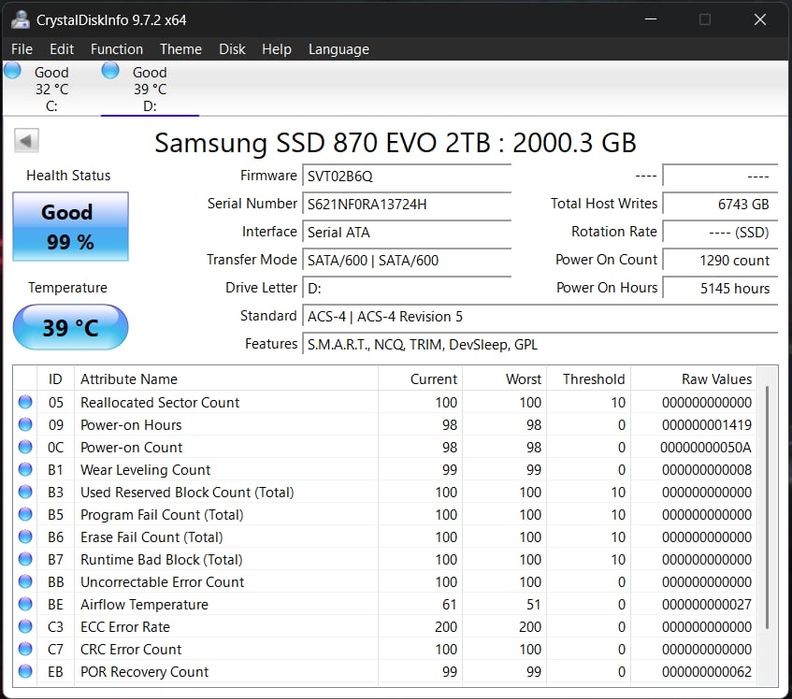Open the Disk menu
Viewport: 792px width, 699px height.
(232, 49)
